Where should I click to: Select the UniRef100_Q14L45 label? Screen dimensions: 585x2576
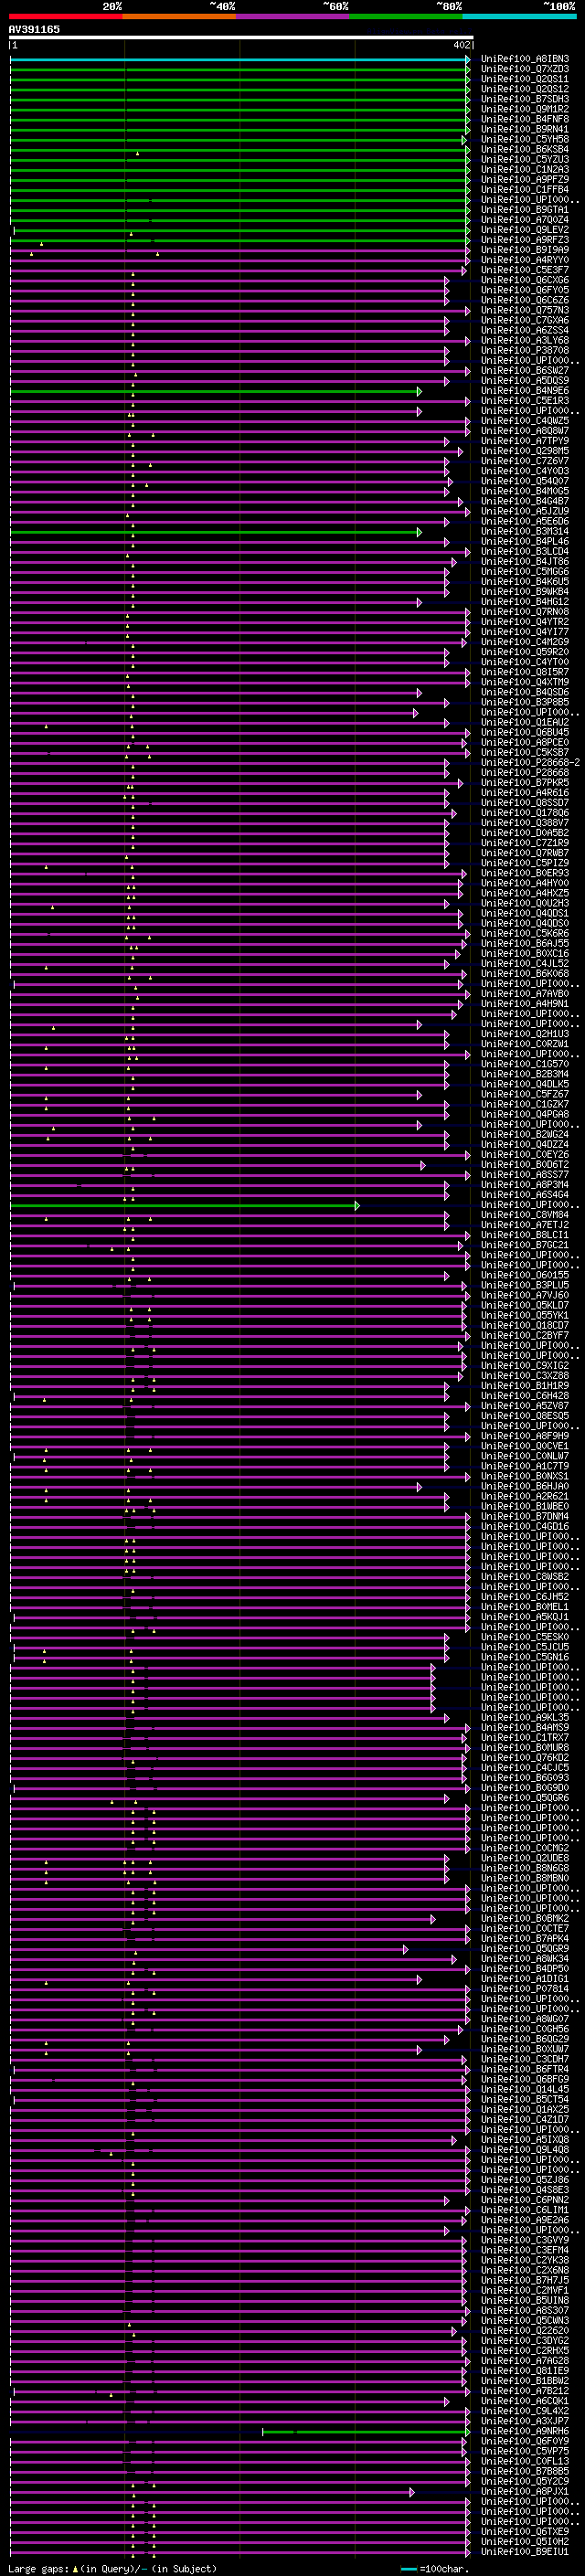[x=525, y=2089]
